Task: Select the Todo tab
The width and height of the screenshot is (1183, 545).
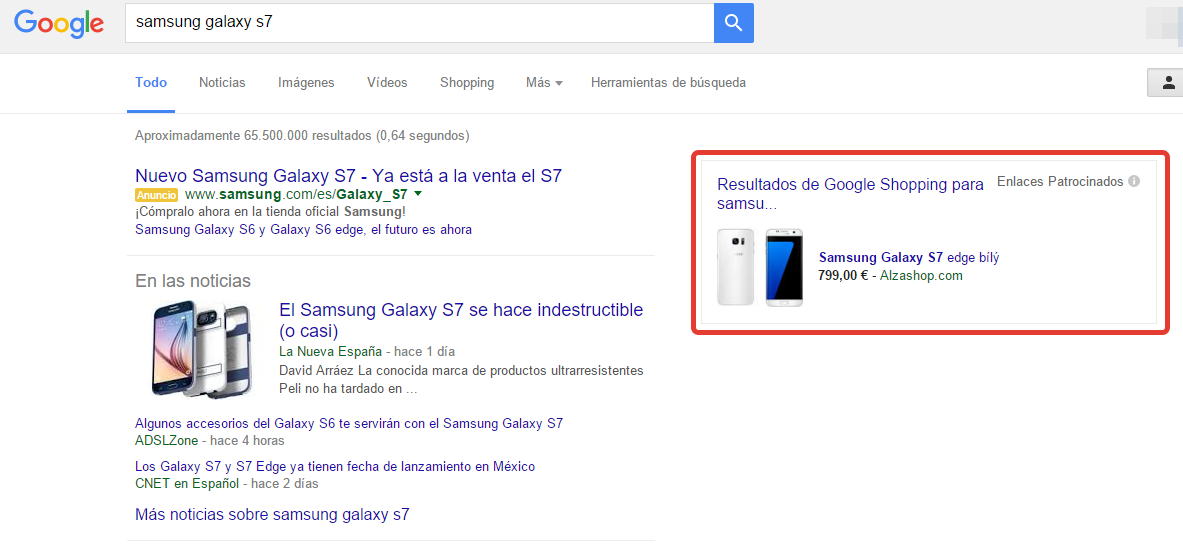Action: click(x=151, y=83)
